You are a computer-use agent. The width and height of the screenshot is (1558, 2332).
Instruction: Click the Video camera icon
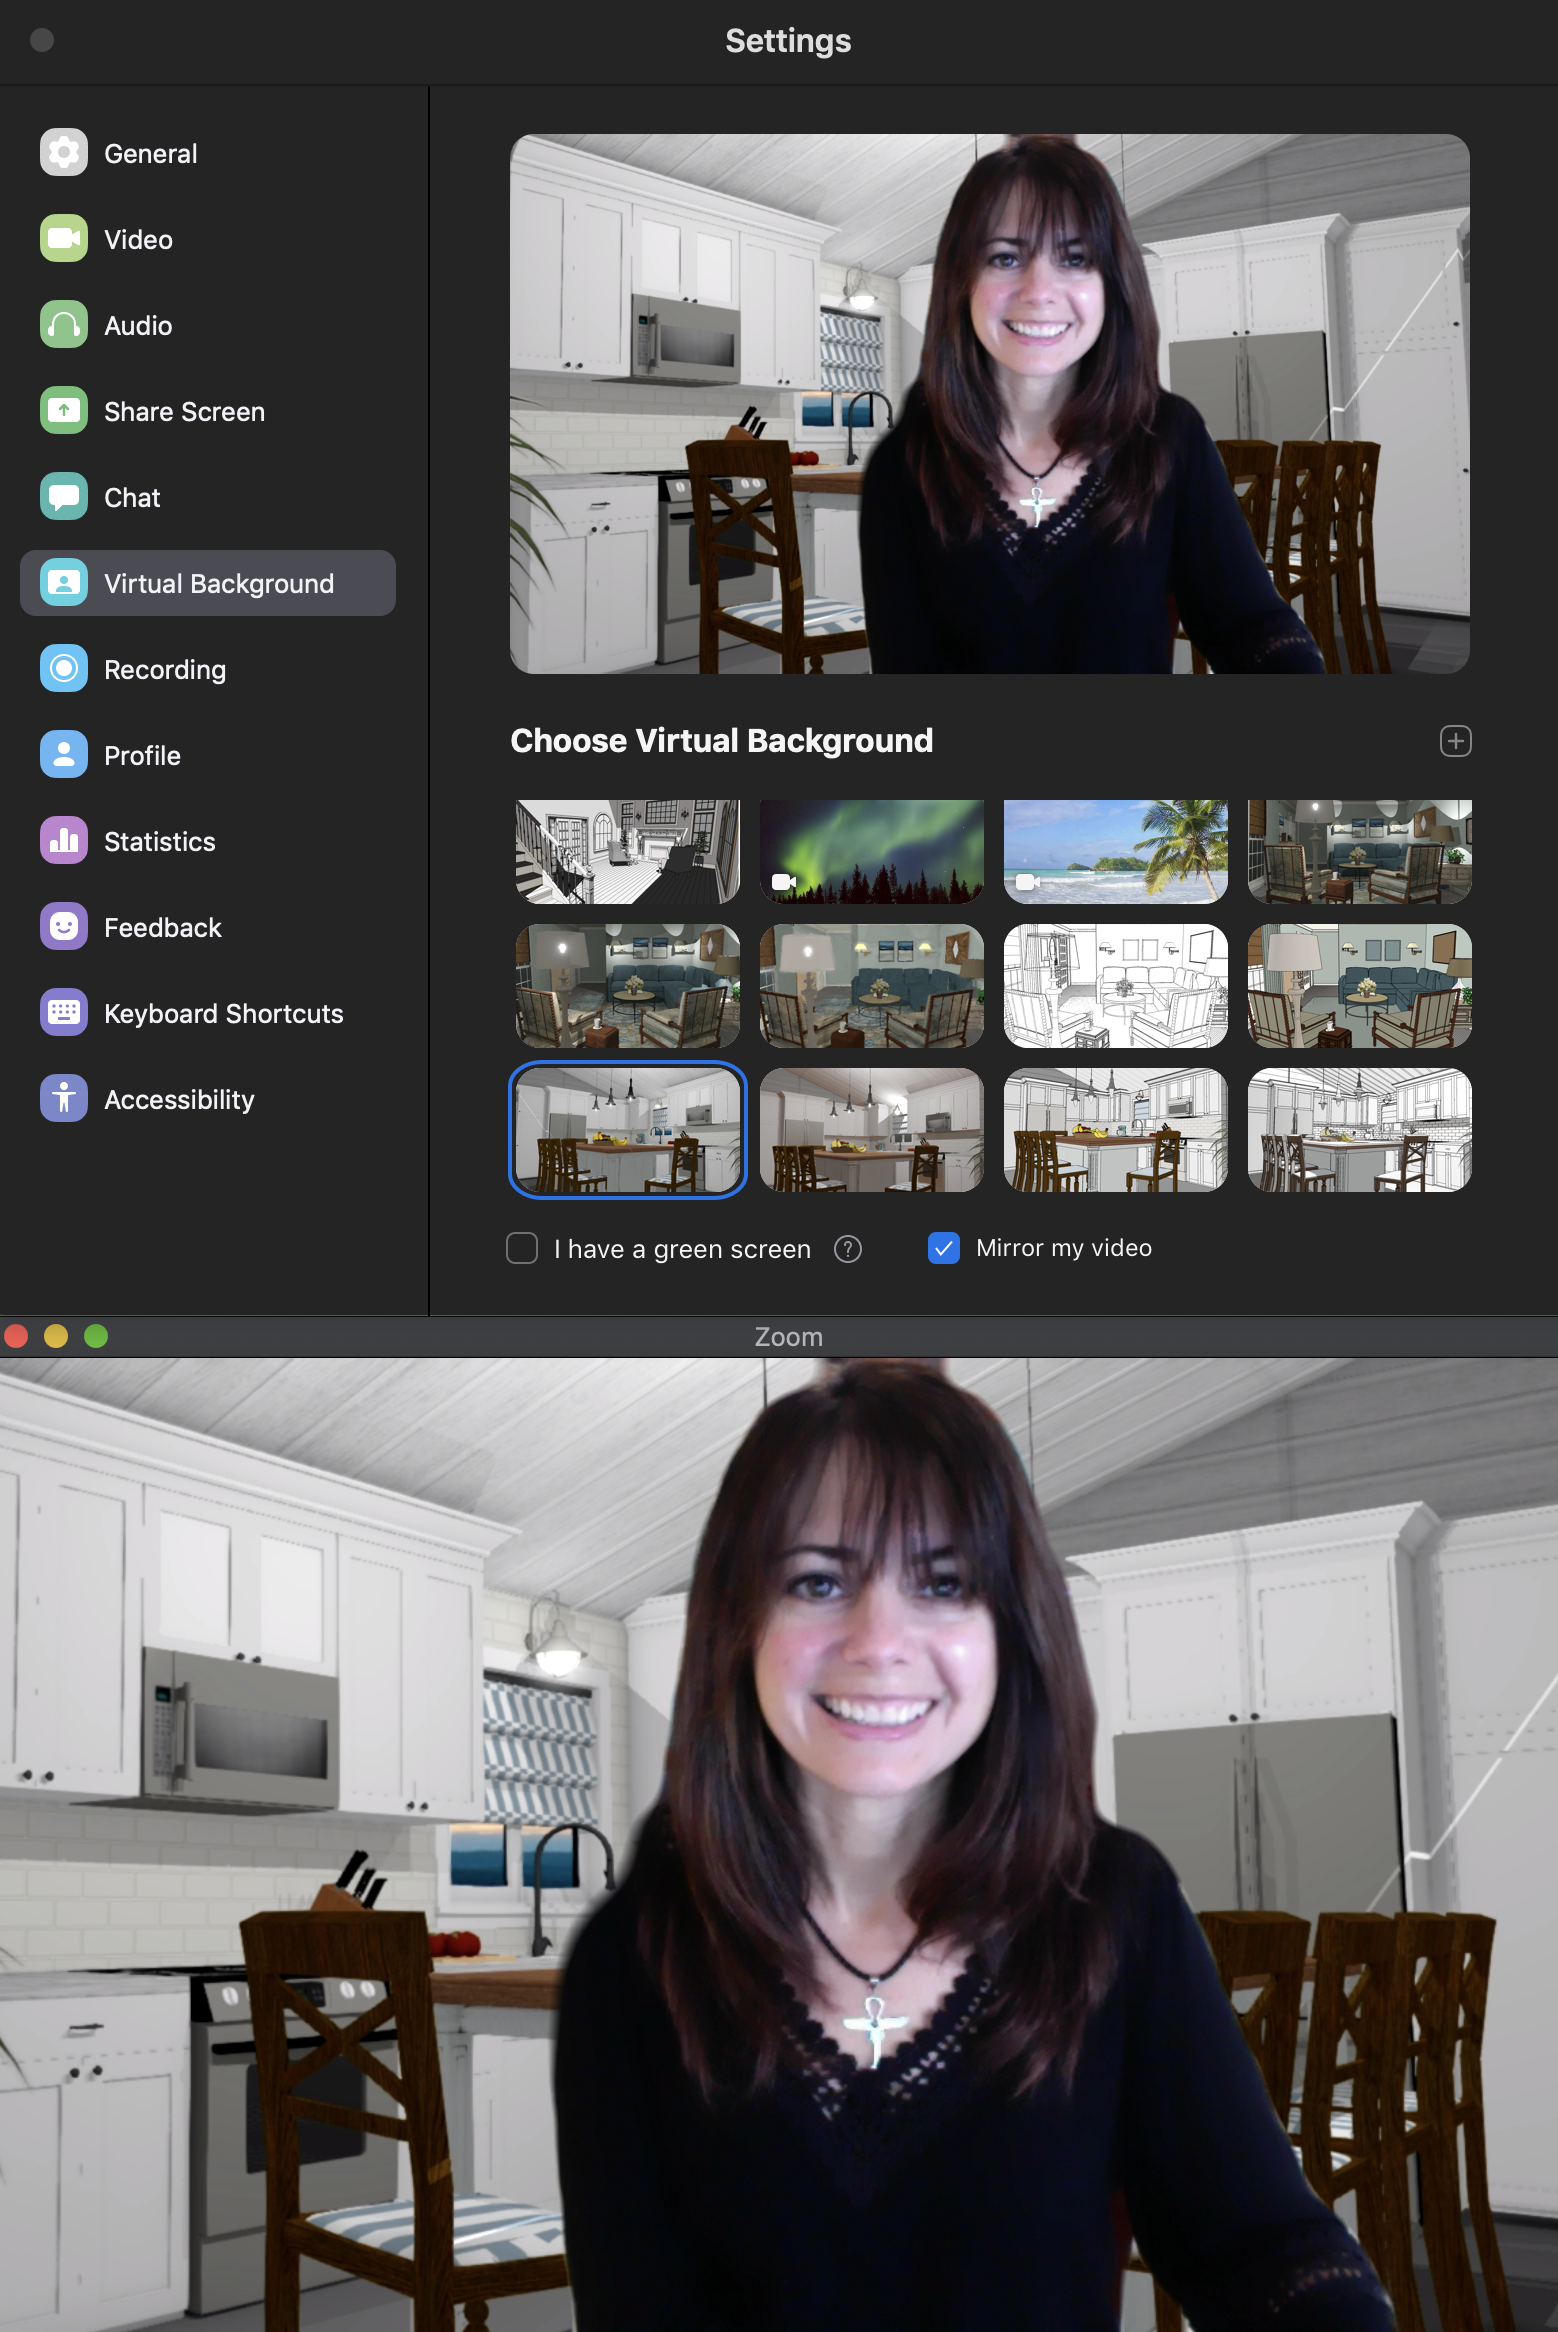(x=64, y=239)
